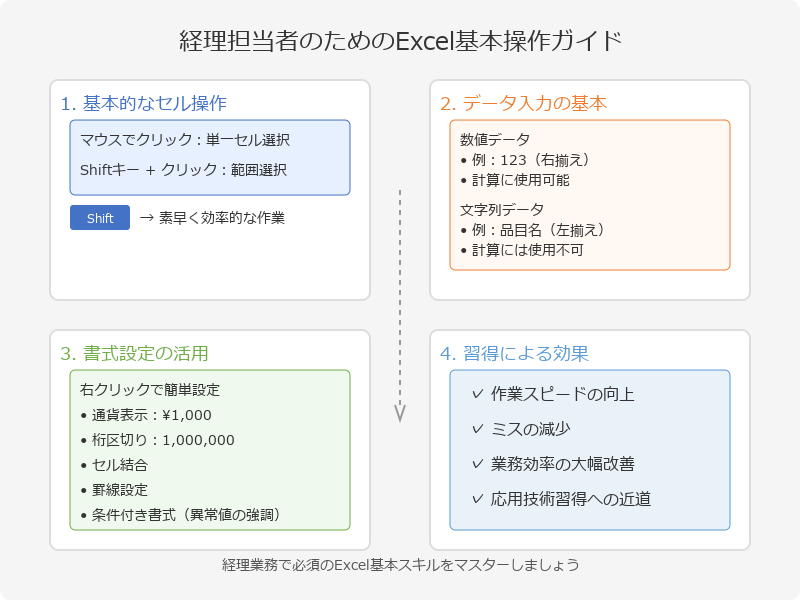Click the bullet 例：123（右揃え）

(x=526, y=160)
